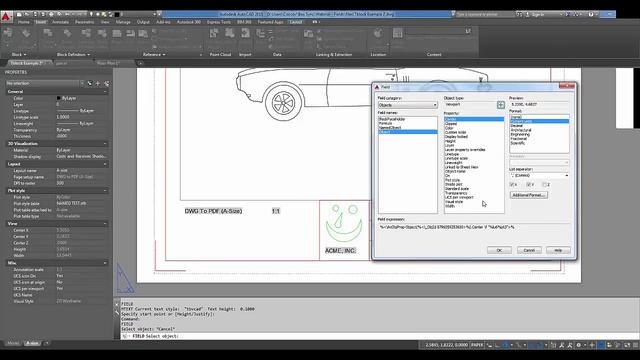Collapse the General section in Properties
The height and width of the screenshot is (360, 640).
[105, 92]
